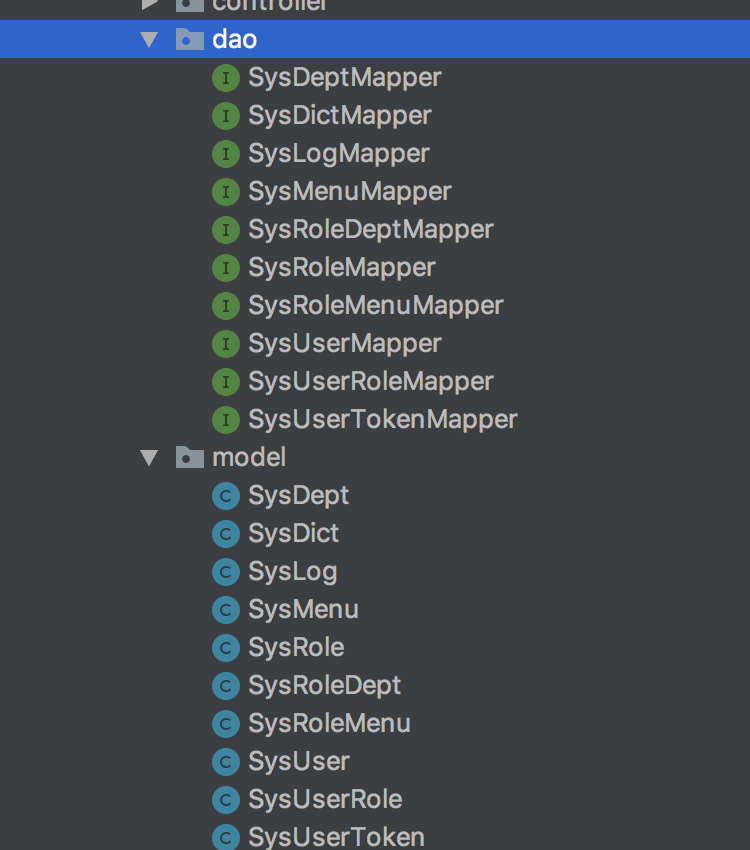Select SysUserRoleMapper in the tree
750x850 pixels.
point(371,382)
